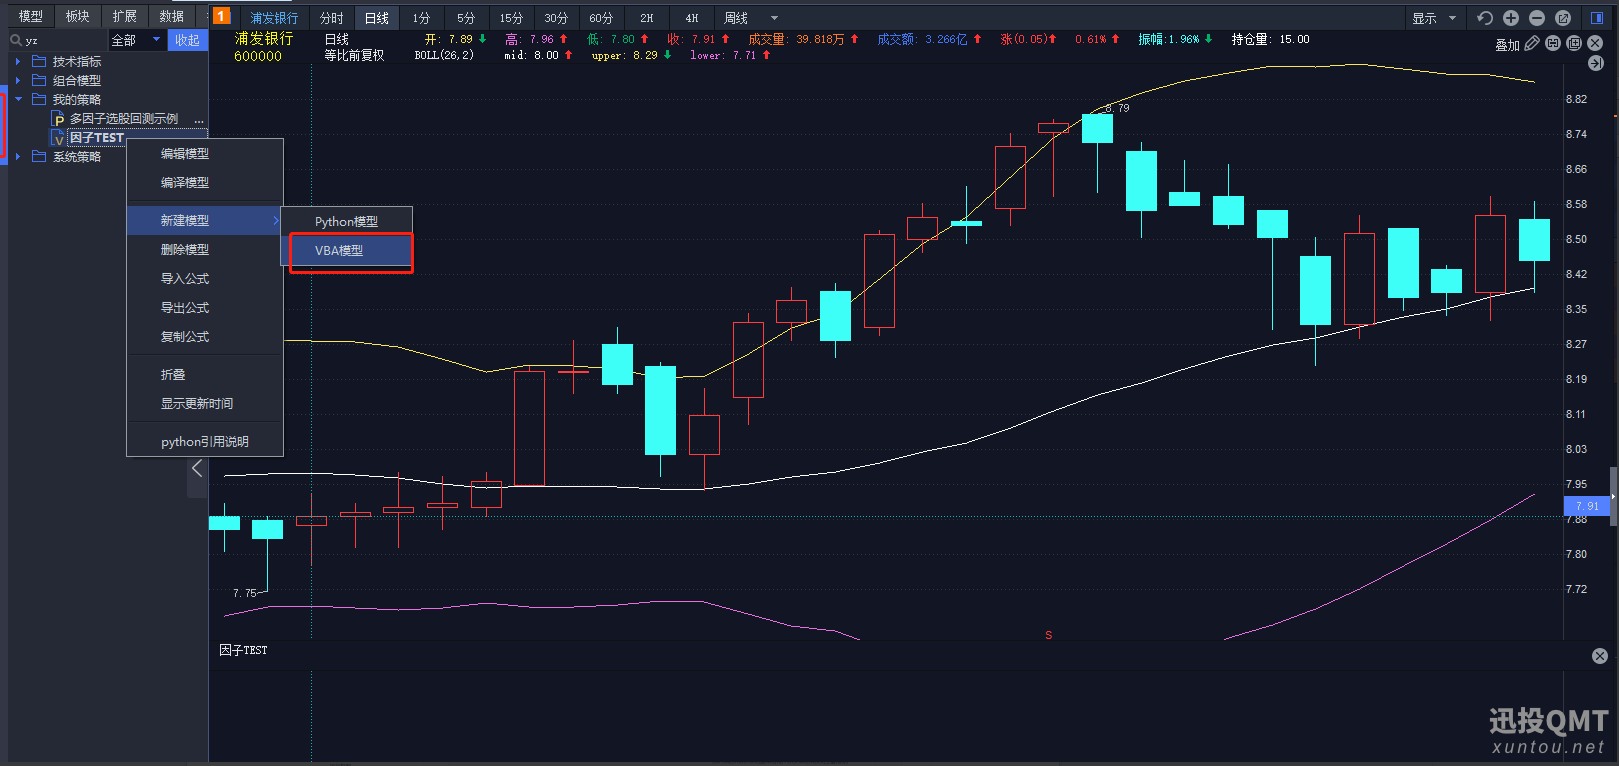Click the orange number 1 window icon

(221, 16)
